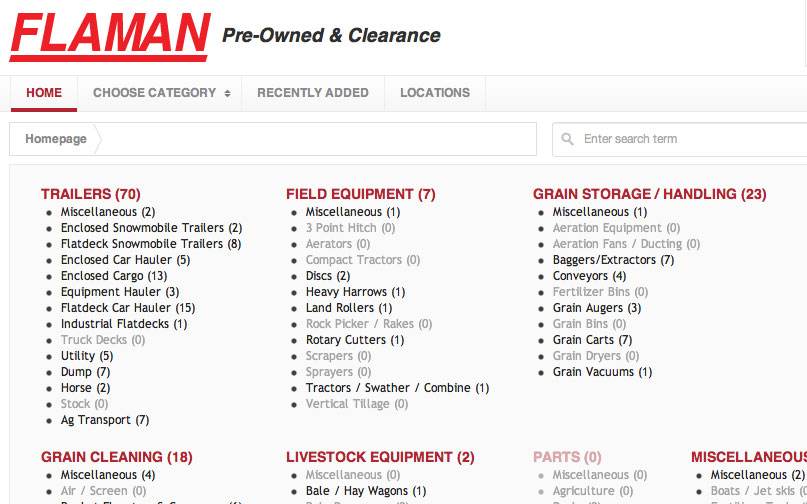Select Agriculture (0) under Parts

[x=593, y=491]
